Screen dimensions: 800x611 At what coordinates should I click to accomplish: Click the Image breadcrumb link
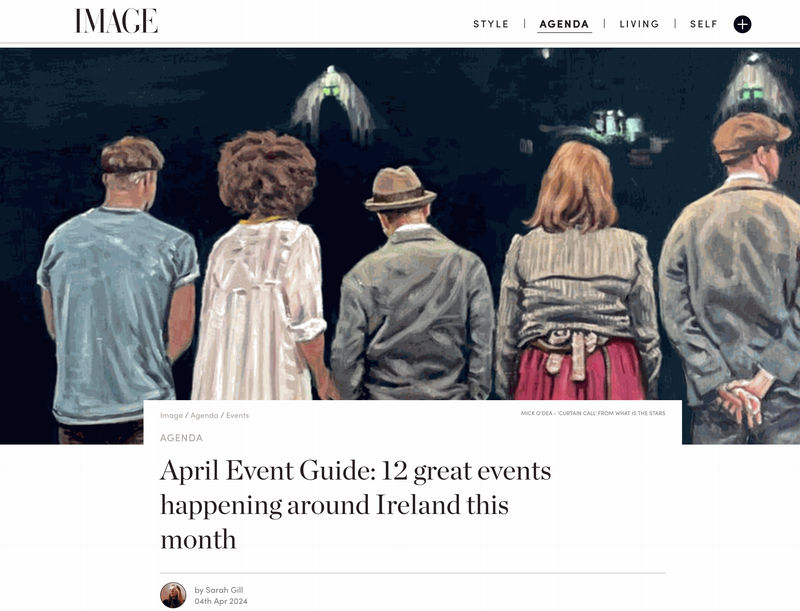pyautogui.click(x=171, y=415)
